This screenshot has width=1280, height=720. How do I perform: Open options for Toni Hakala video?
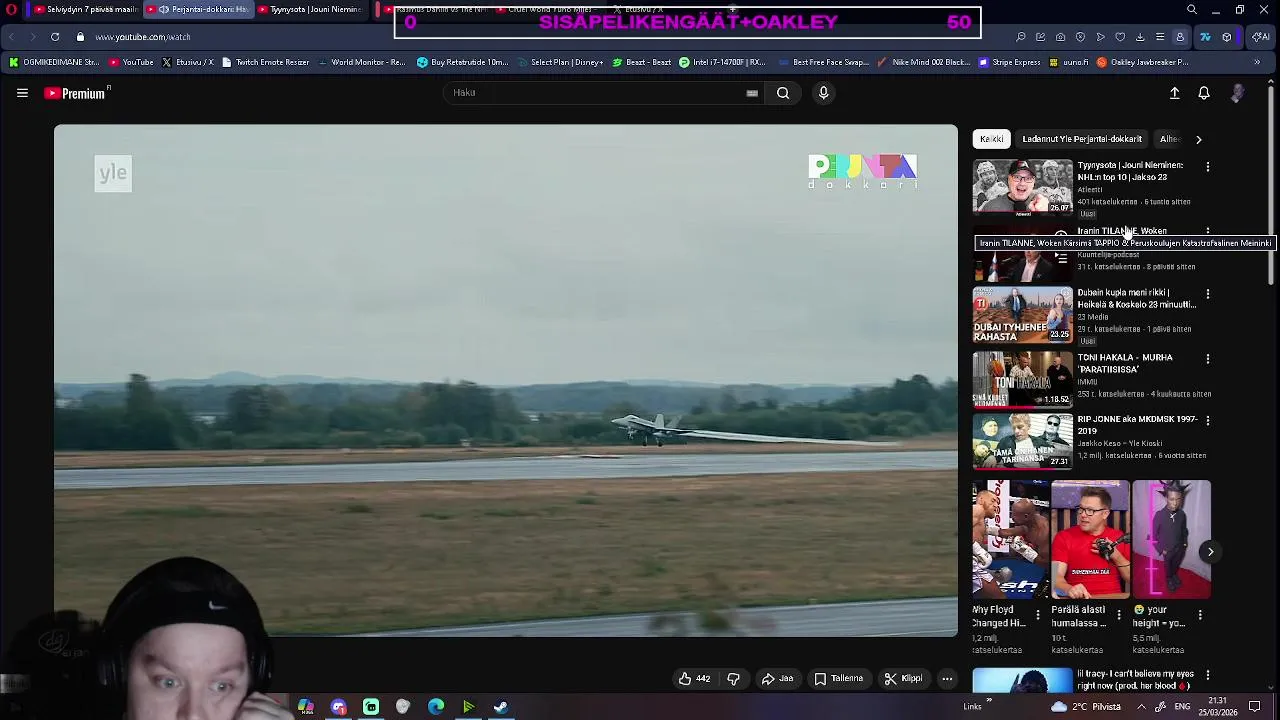click(x=1208, y=358)
